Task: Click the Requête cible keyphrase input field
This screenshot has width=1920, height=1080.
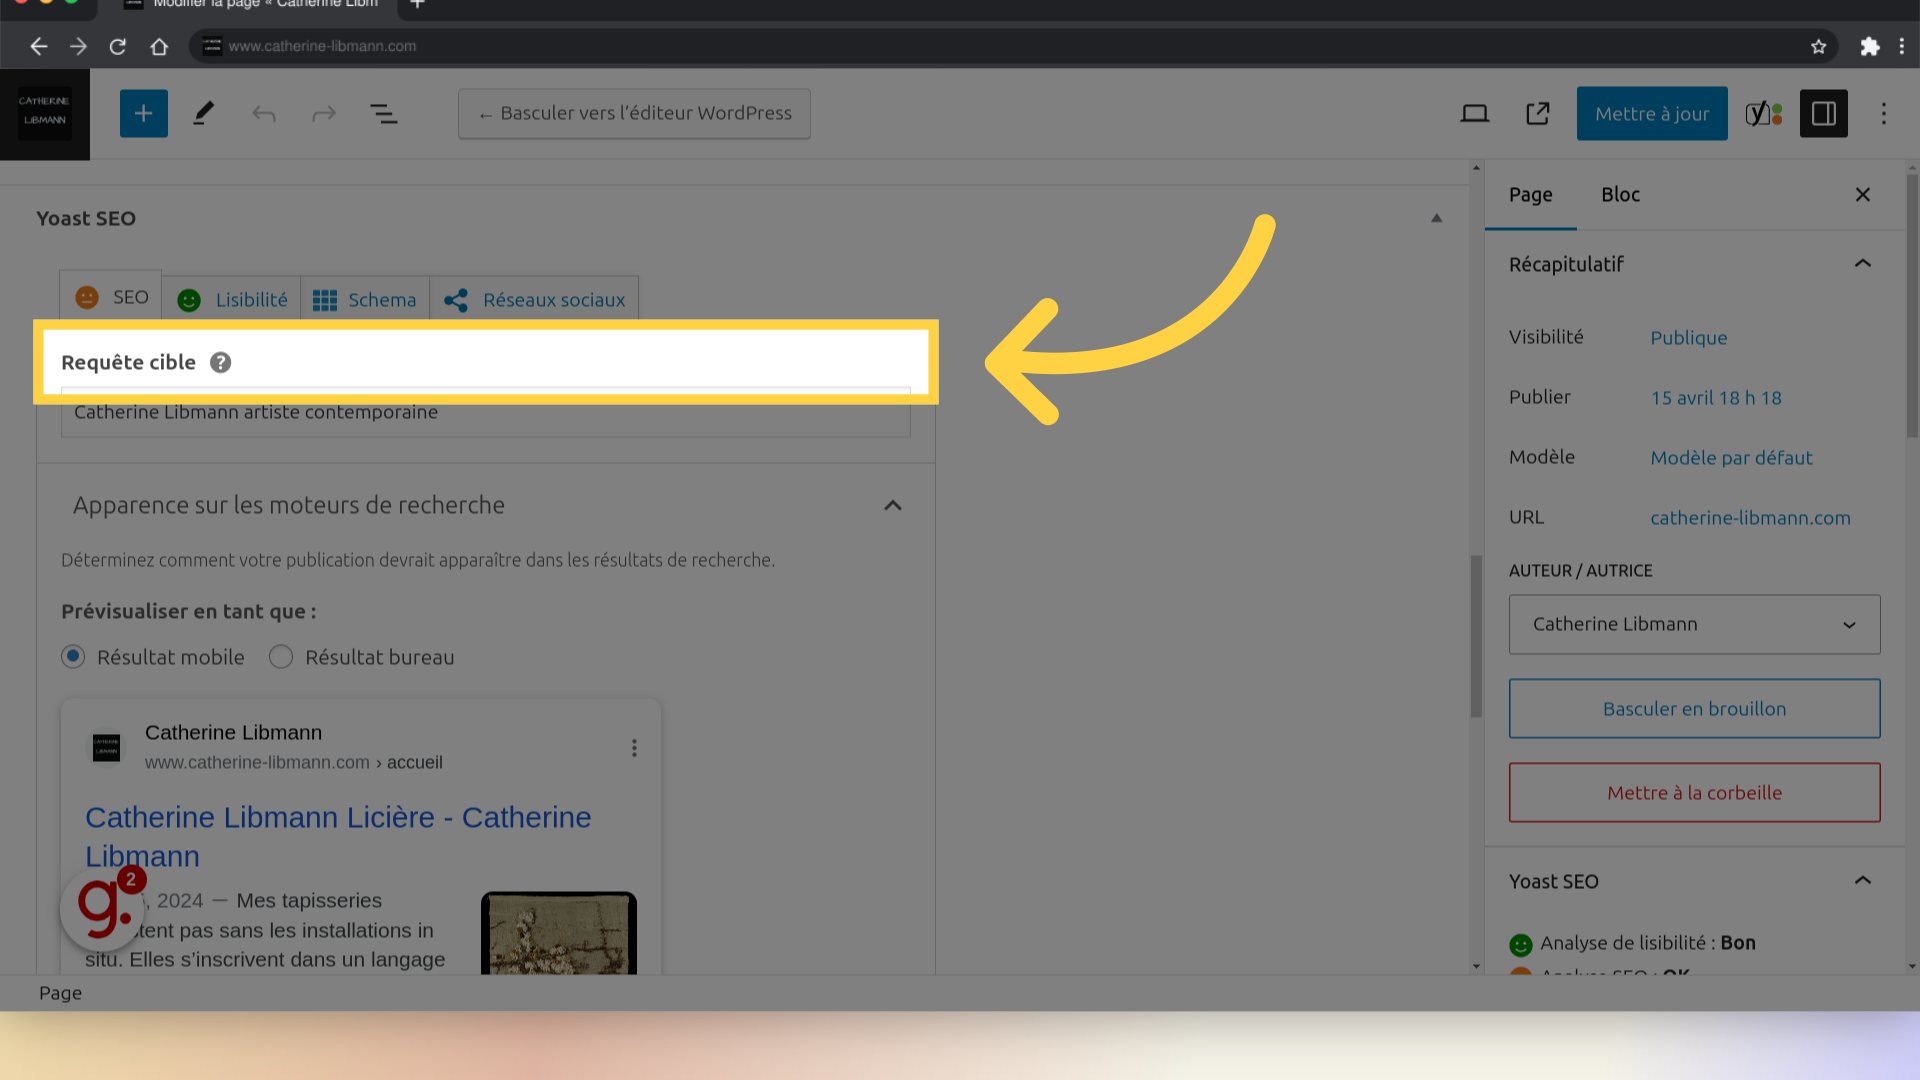Action: [486, 412]
